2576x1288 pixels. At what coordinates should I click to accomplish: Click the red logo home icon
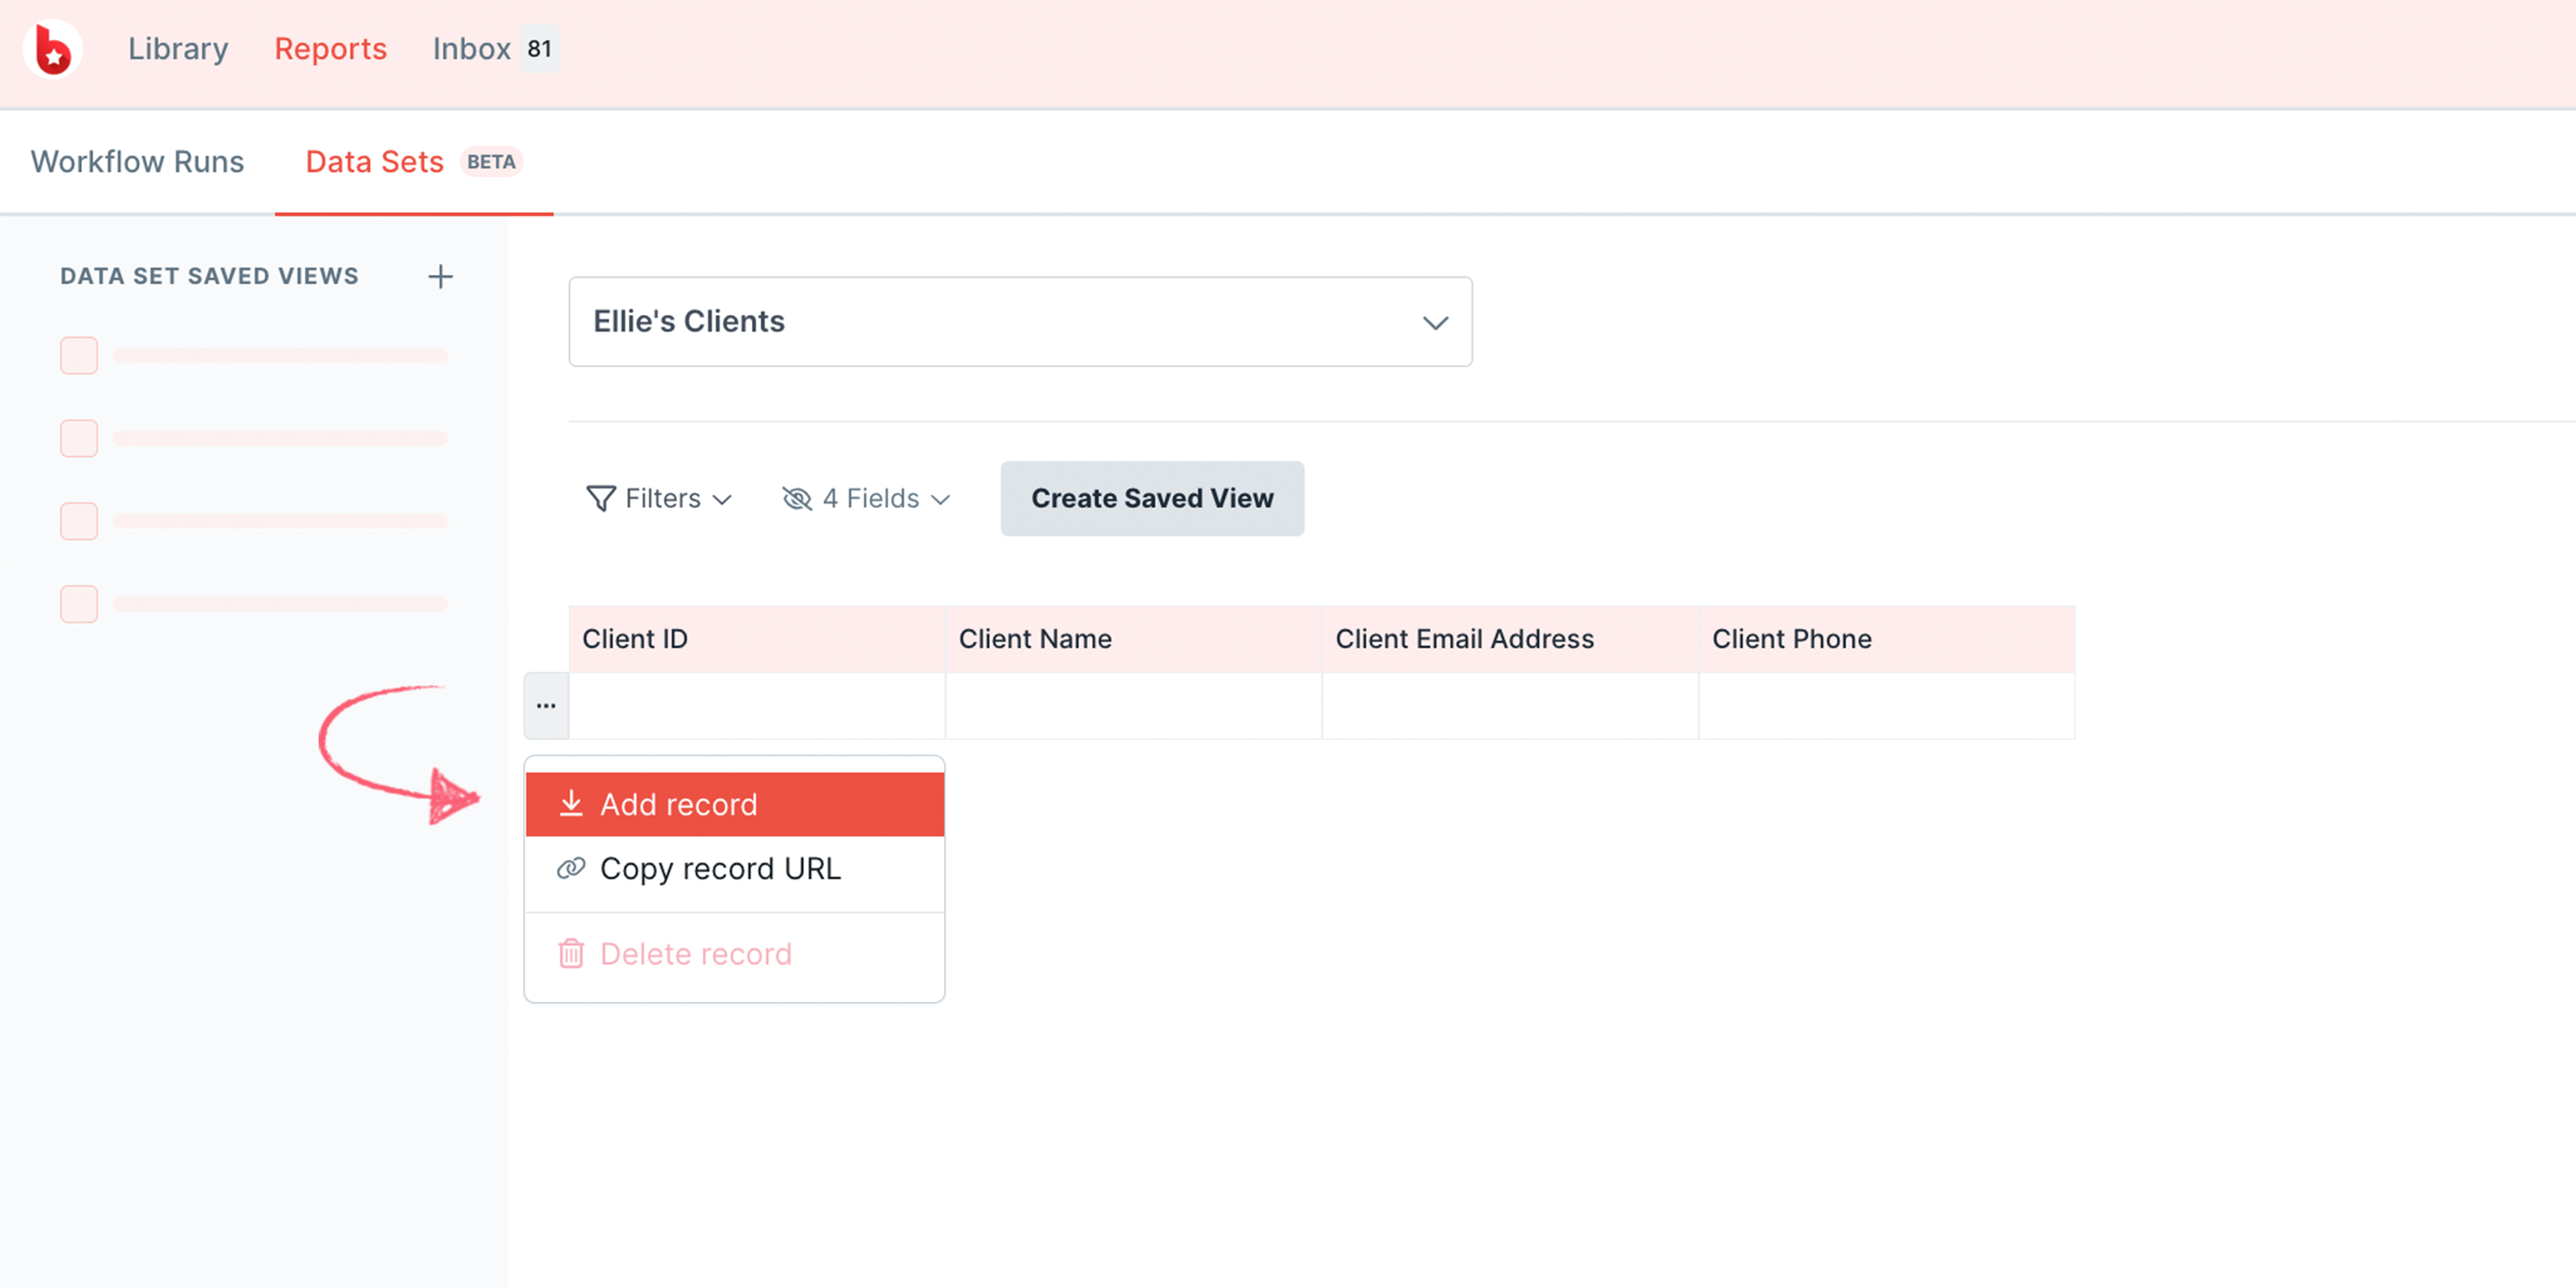coord(53,49)
